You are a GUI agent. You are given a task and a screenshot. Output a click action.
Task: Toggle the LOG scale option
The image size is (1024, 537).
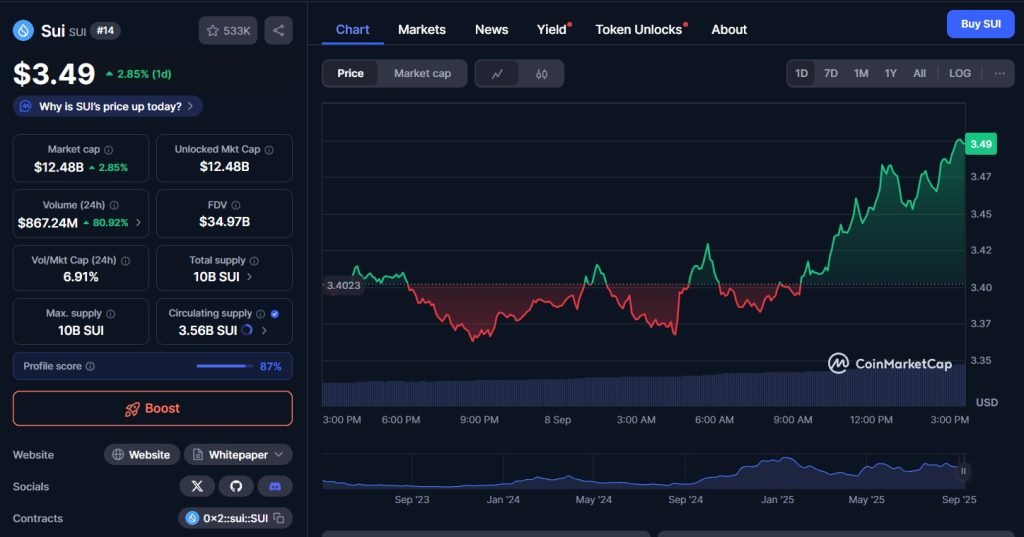(x=960, y=73)
